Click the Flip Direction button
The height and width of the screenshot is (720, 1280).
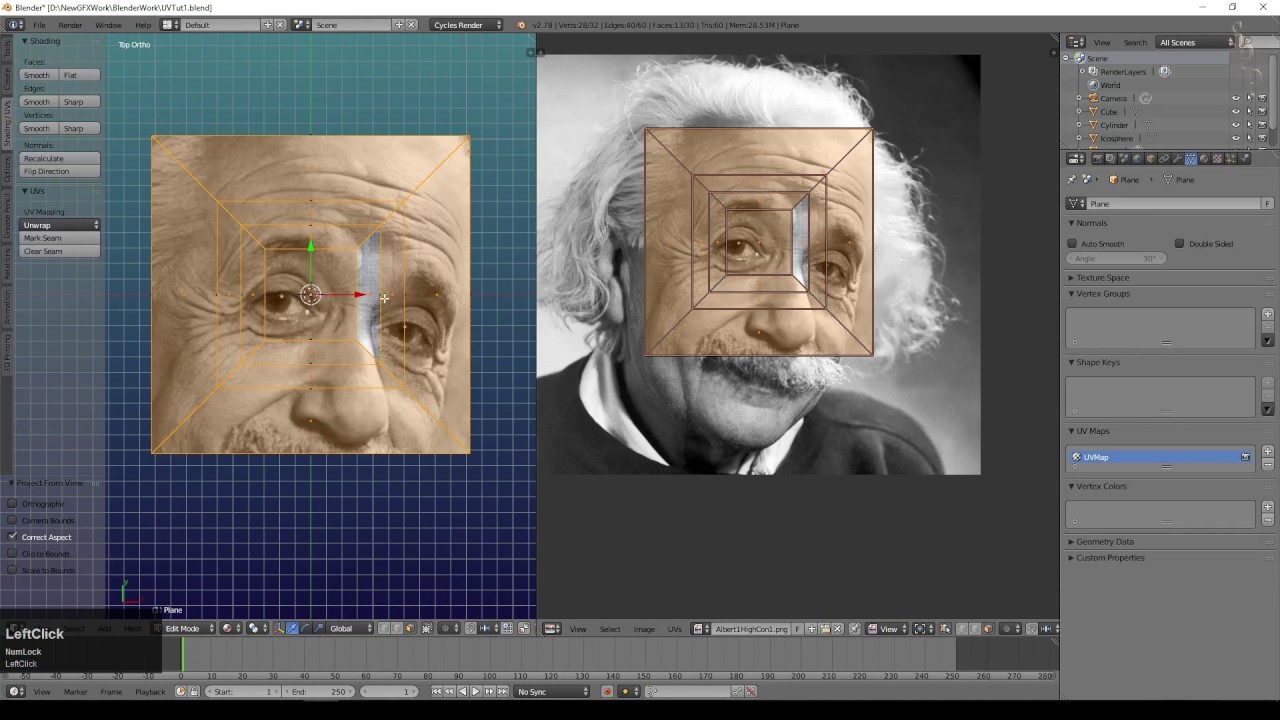pos(60,171)
